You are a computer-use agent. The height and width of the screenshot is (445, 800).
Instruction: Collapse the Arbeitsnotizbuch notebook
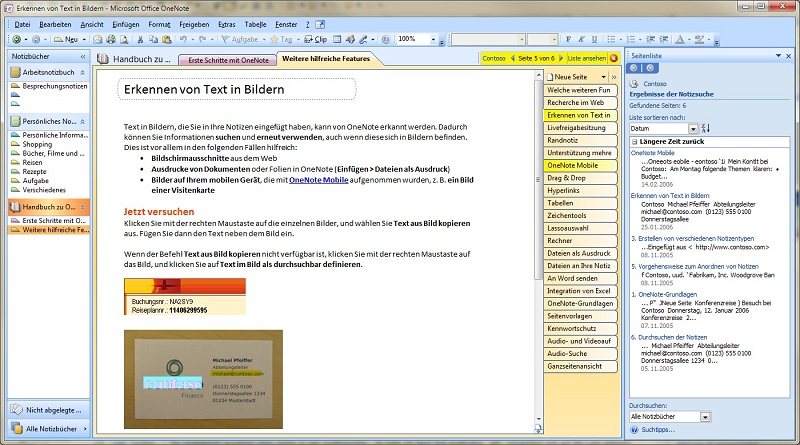pos(83,72)
